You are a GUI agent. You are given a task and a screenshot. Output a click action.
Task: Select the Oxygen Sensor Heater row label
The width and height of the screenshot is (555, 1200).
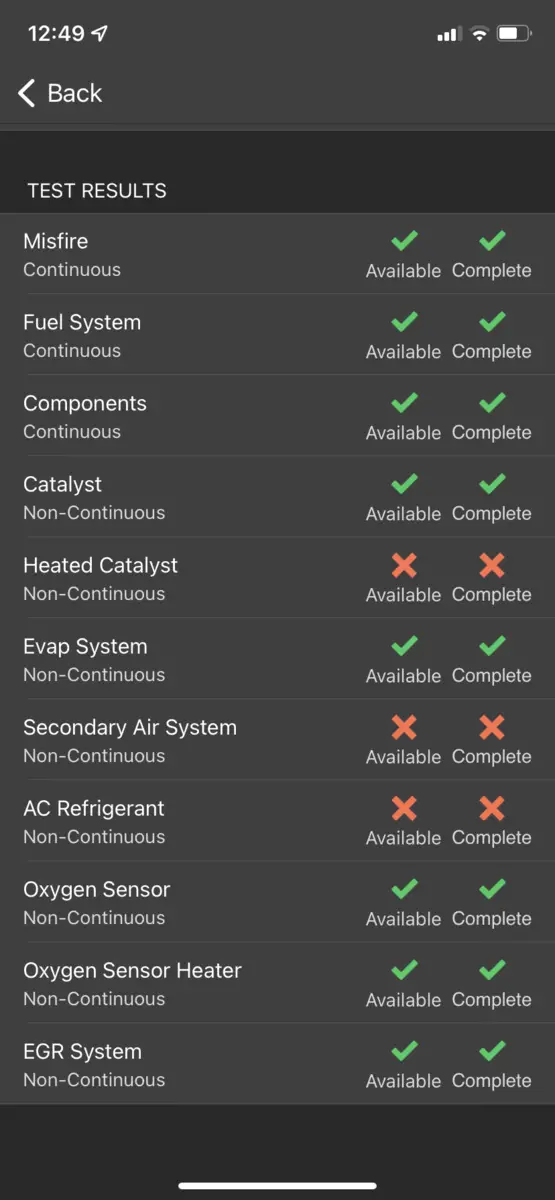click(132, 970)
